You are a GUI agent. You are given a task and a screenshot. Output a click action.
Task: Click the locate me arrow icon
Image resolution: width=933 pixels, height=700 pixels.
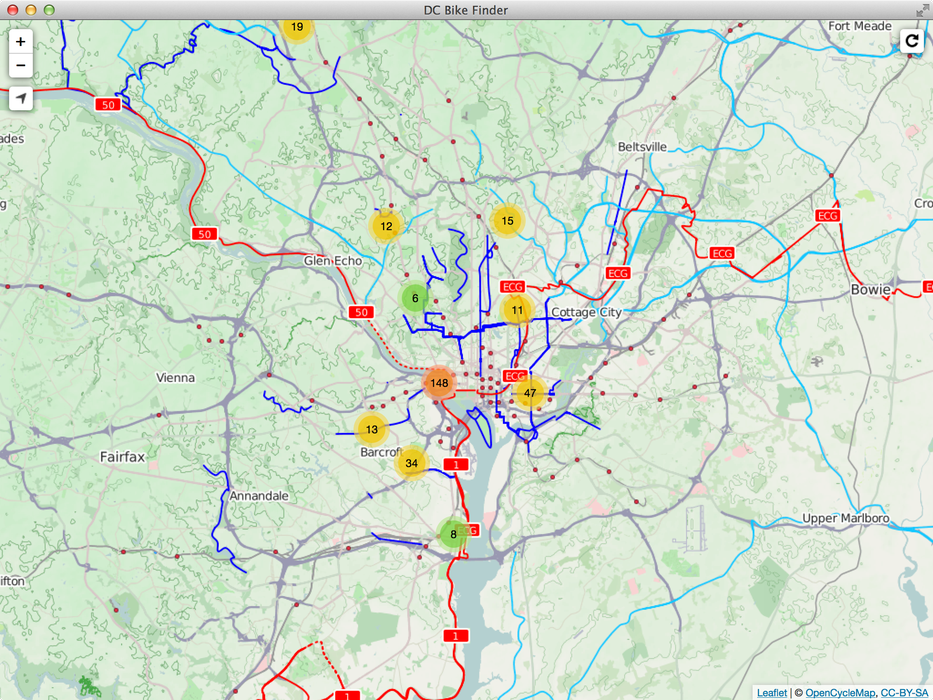point(21,99)
